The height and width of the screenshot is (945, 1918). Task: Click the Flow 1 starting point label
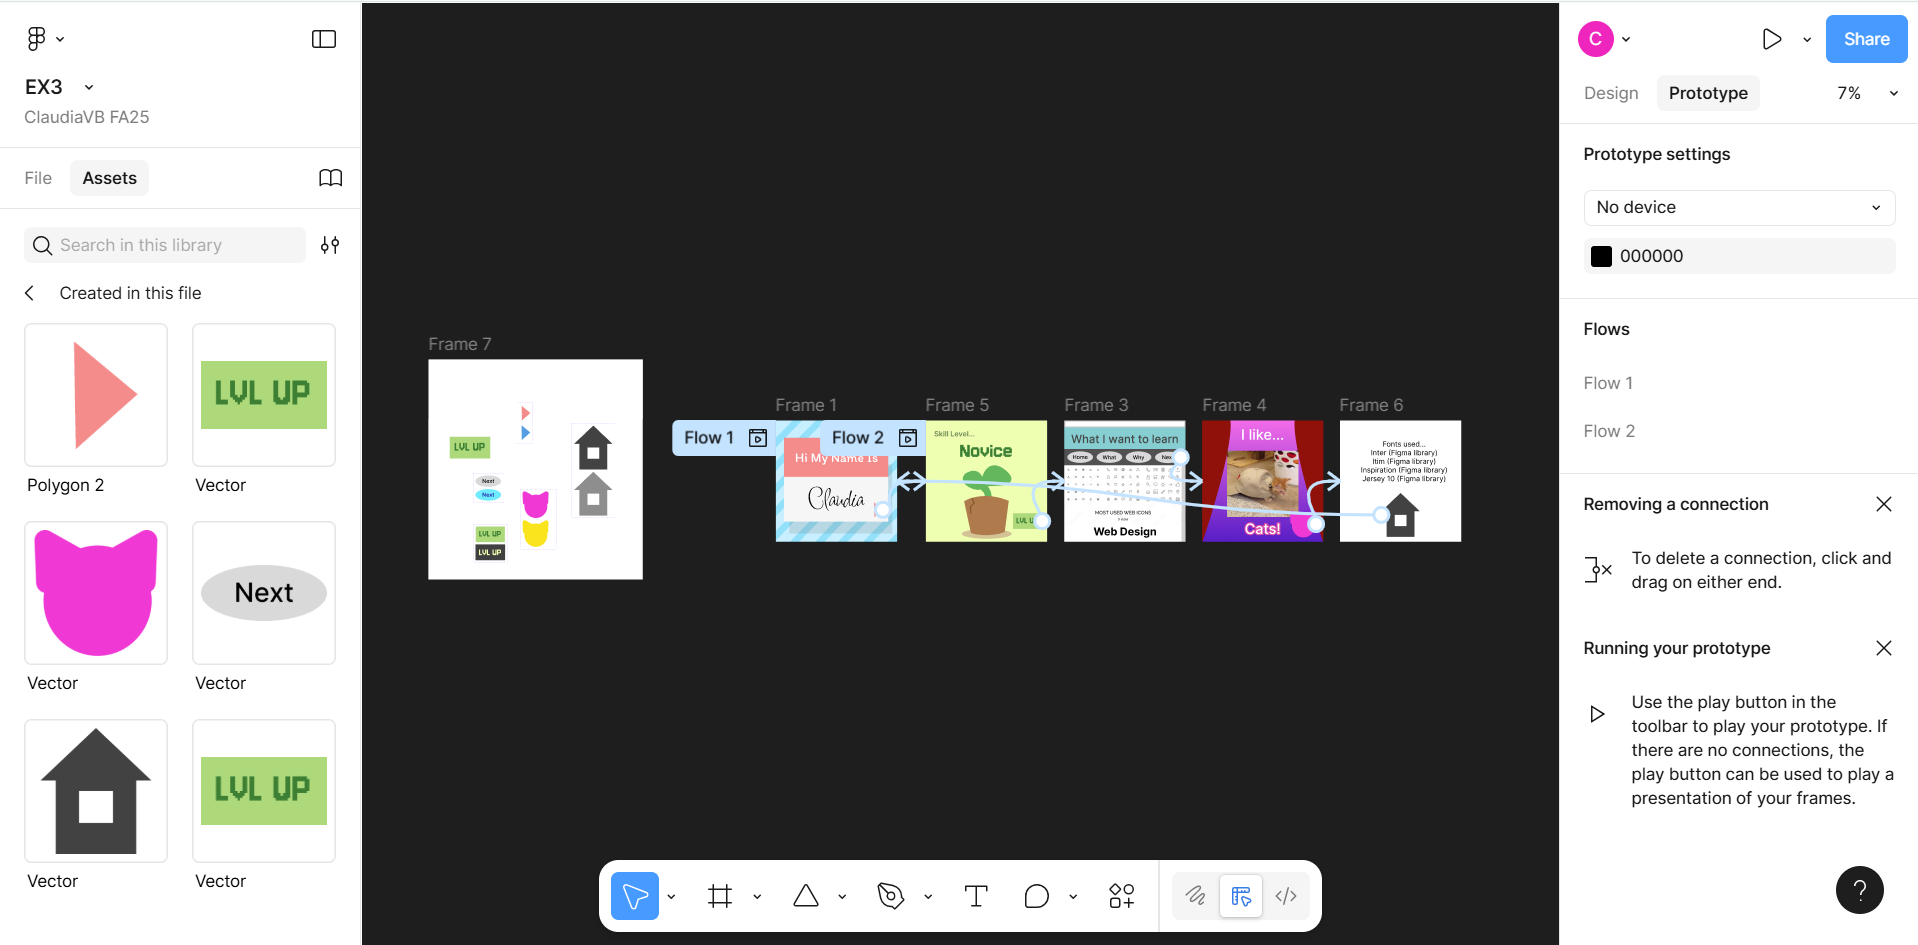click(x=709, y=438)
